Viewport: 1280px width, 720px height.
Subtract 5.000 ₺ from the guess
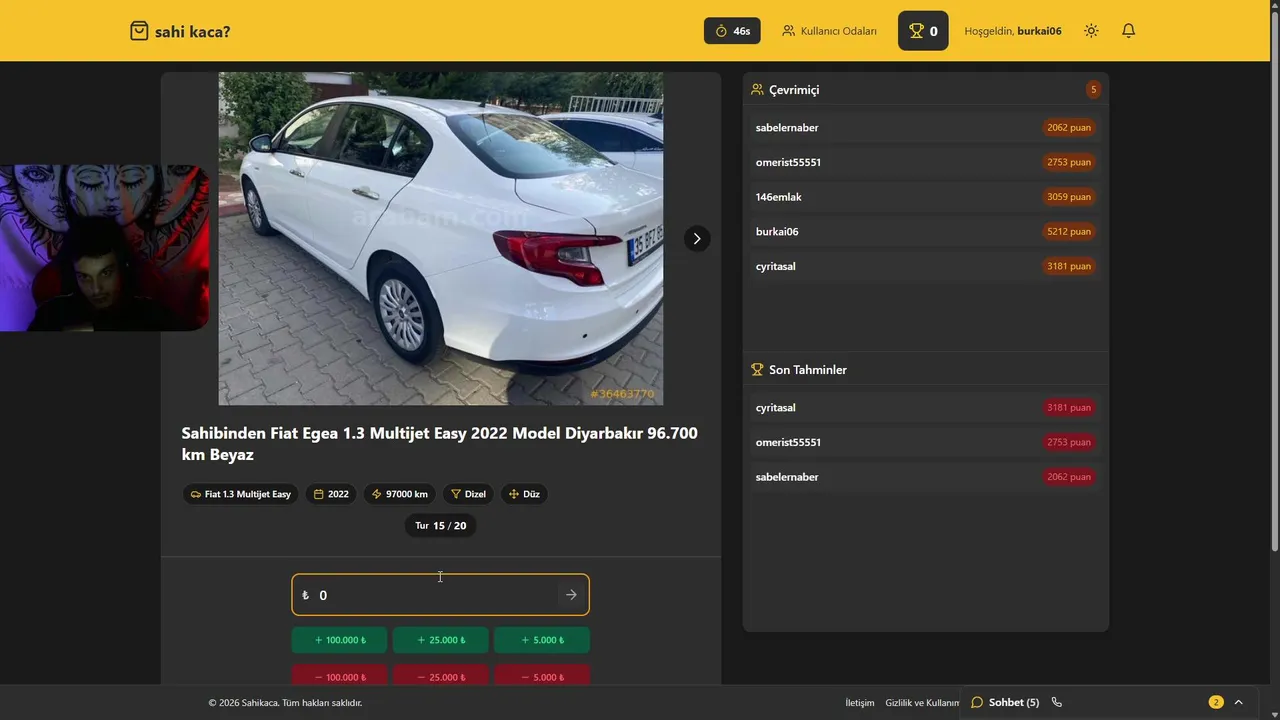coord(541,676)
